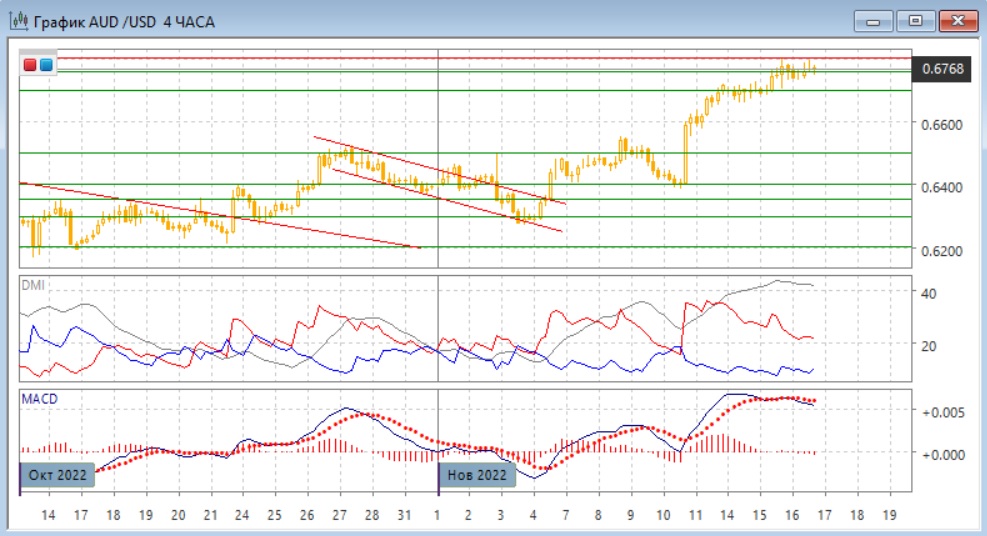The height and width of the screenshot is (536, 987).
Task: Close the AUD/USD chart window
Action: (957, 20)
